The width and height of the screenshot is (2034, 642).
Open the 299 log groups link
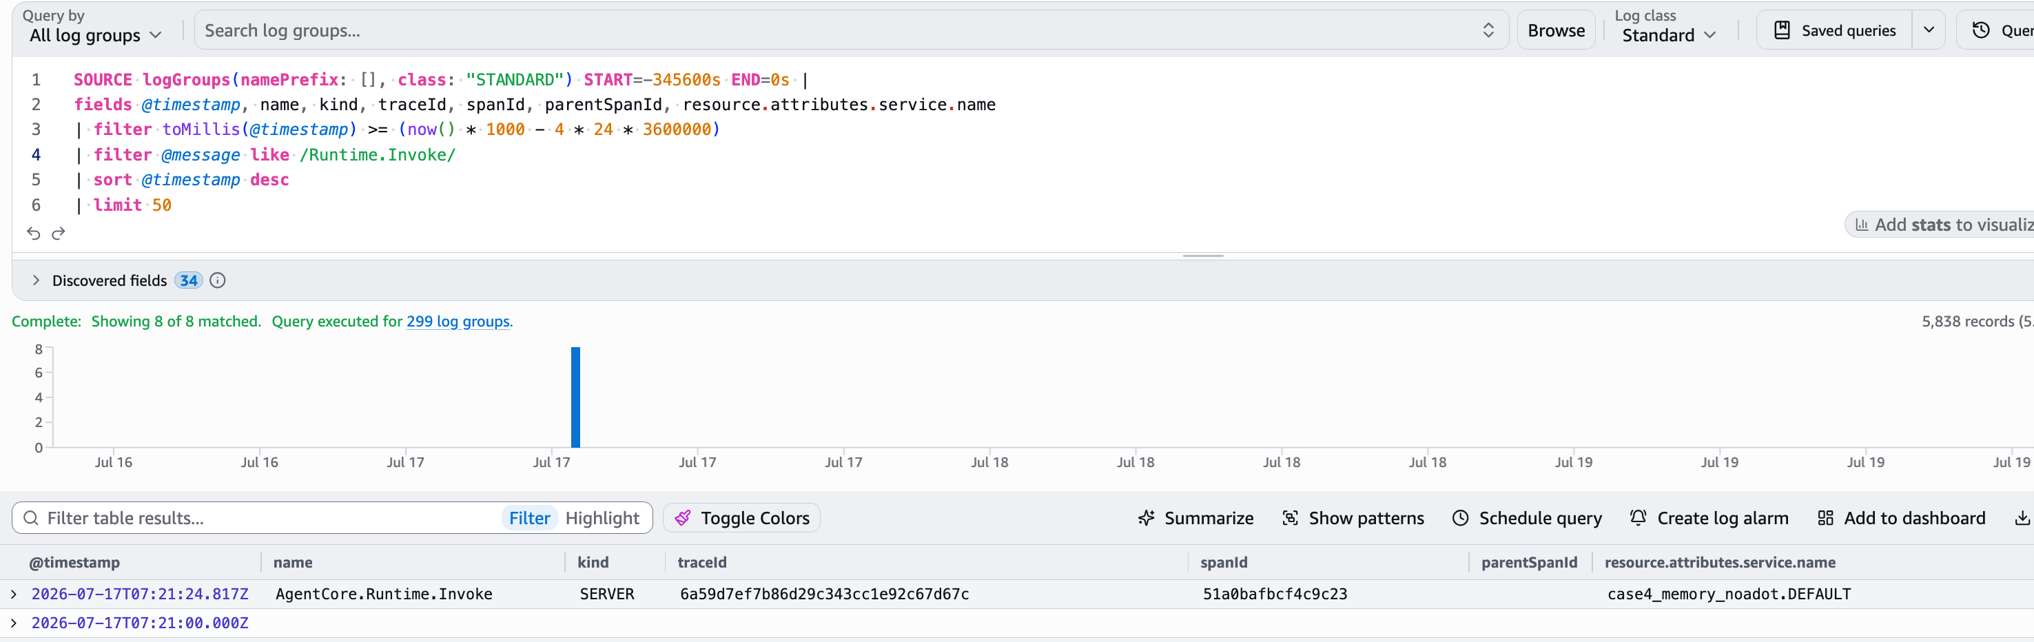tap(458, 322)
